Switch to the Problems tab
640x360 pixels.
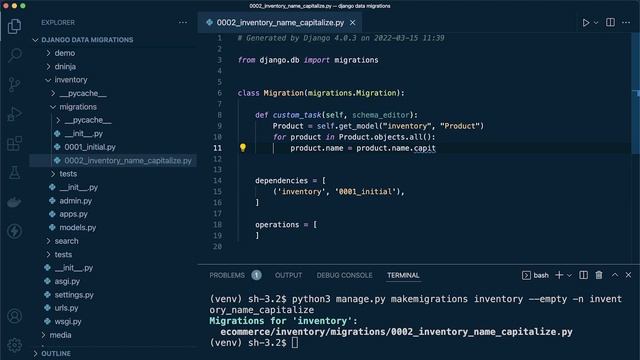227,276
